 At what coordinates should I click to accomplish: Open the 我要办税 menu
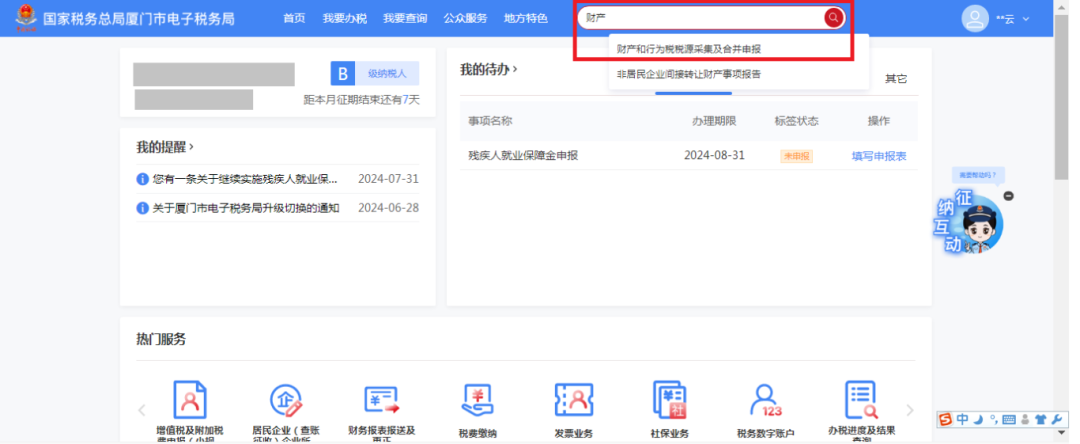344,19
